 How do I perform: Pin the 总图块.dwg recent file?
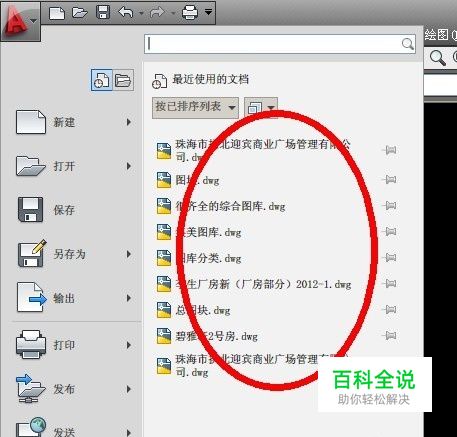tap(389, 310)
